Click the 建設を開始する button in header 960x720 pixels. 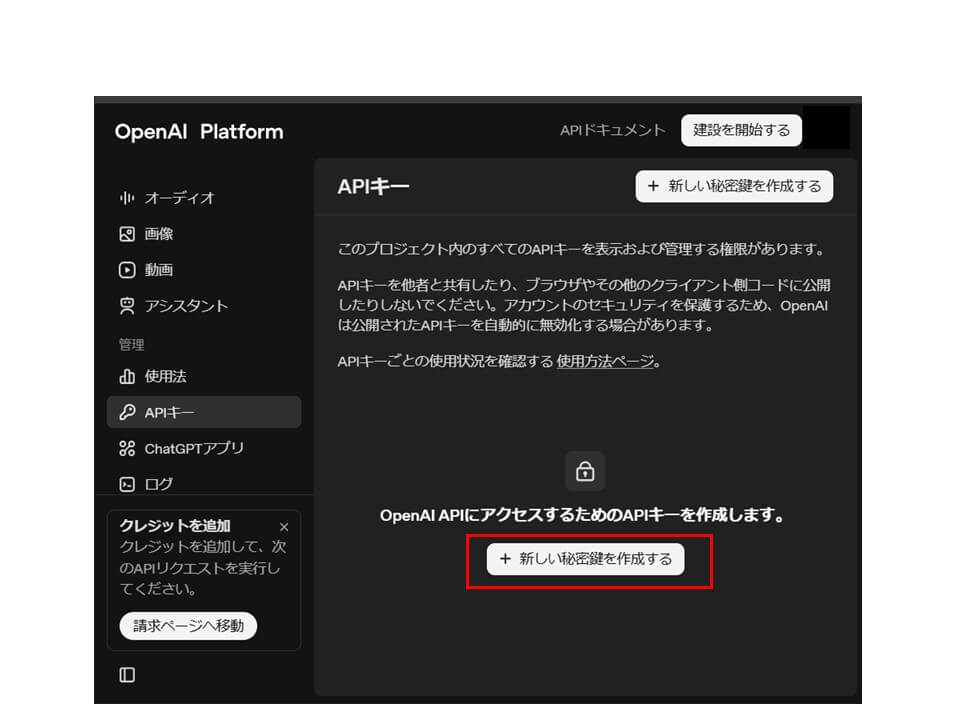[741, 130]
